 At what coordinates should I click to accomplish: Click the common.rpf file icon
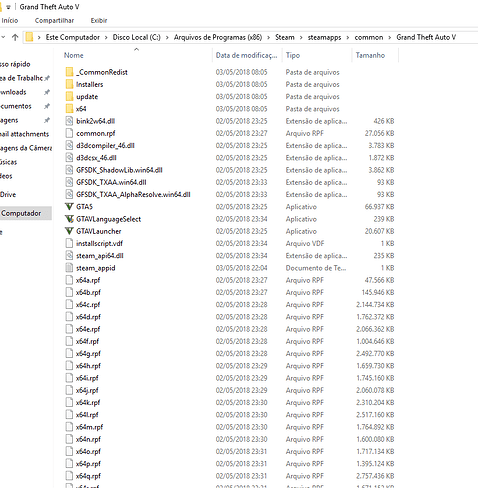[x=69, y=133]
